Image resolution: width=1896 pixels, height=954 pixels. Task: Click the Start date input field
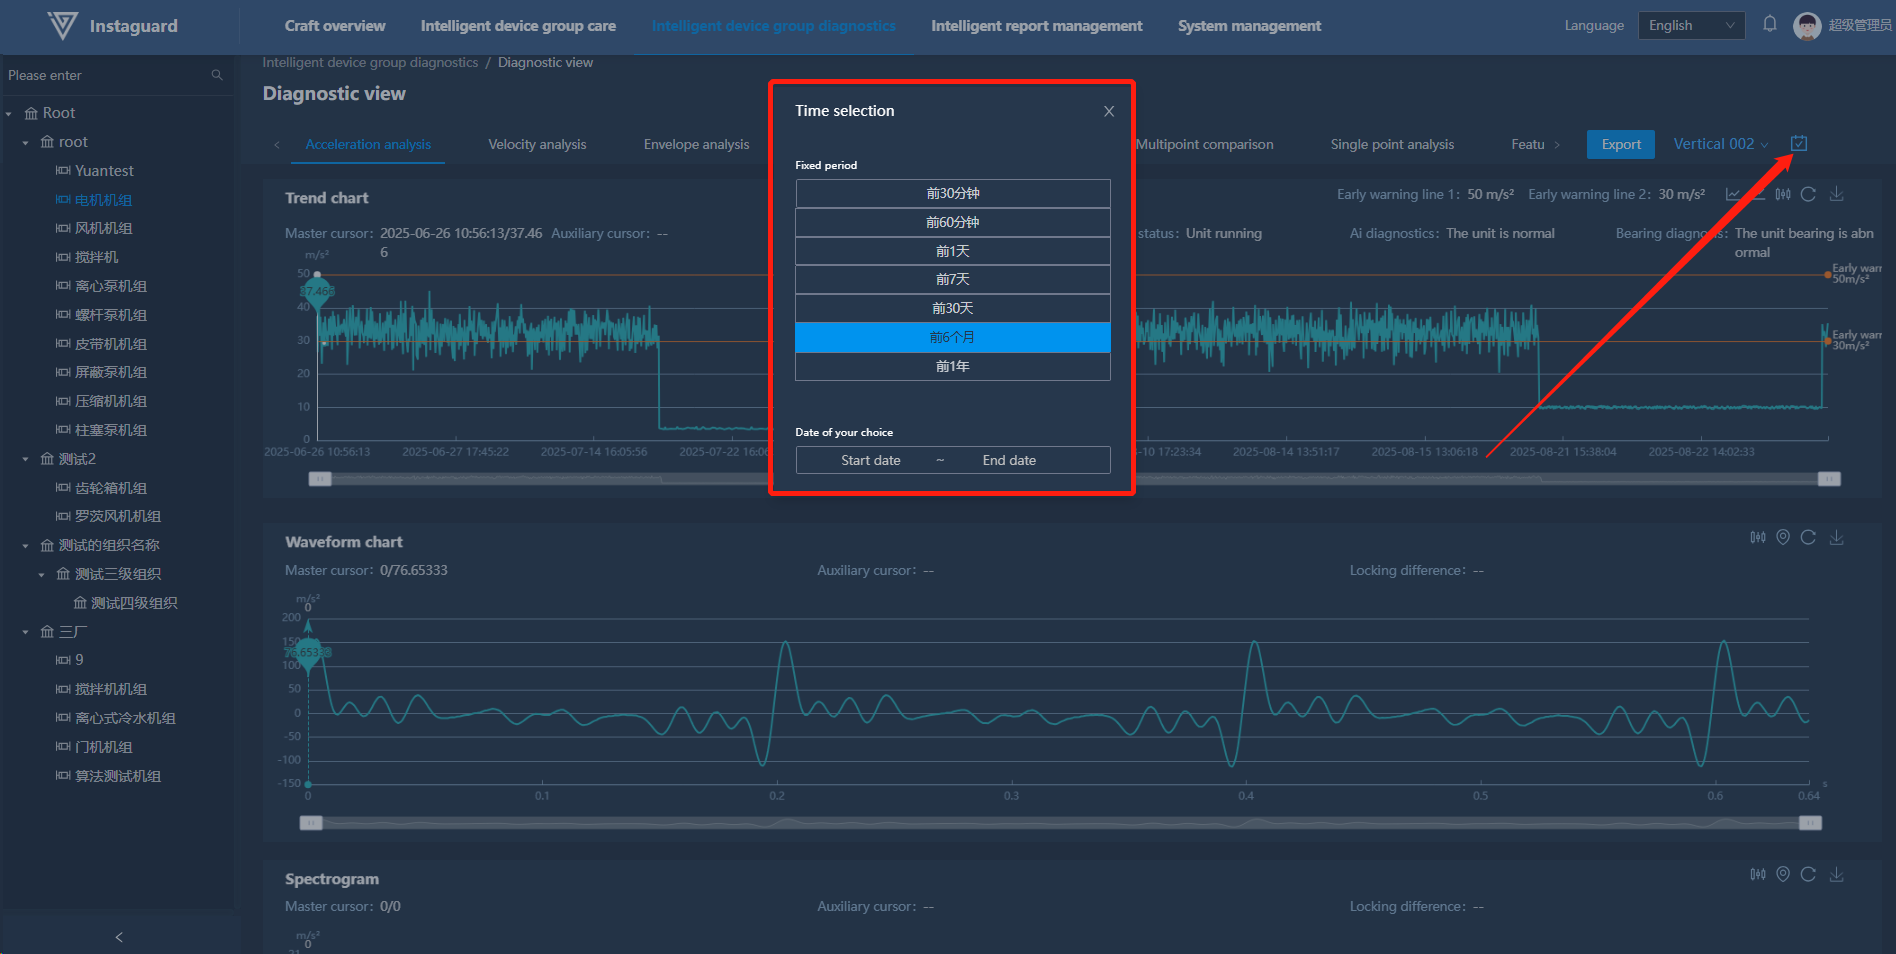pos(870,461)
